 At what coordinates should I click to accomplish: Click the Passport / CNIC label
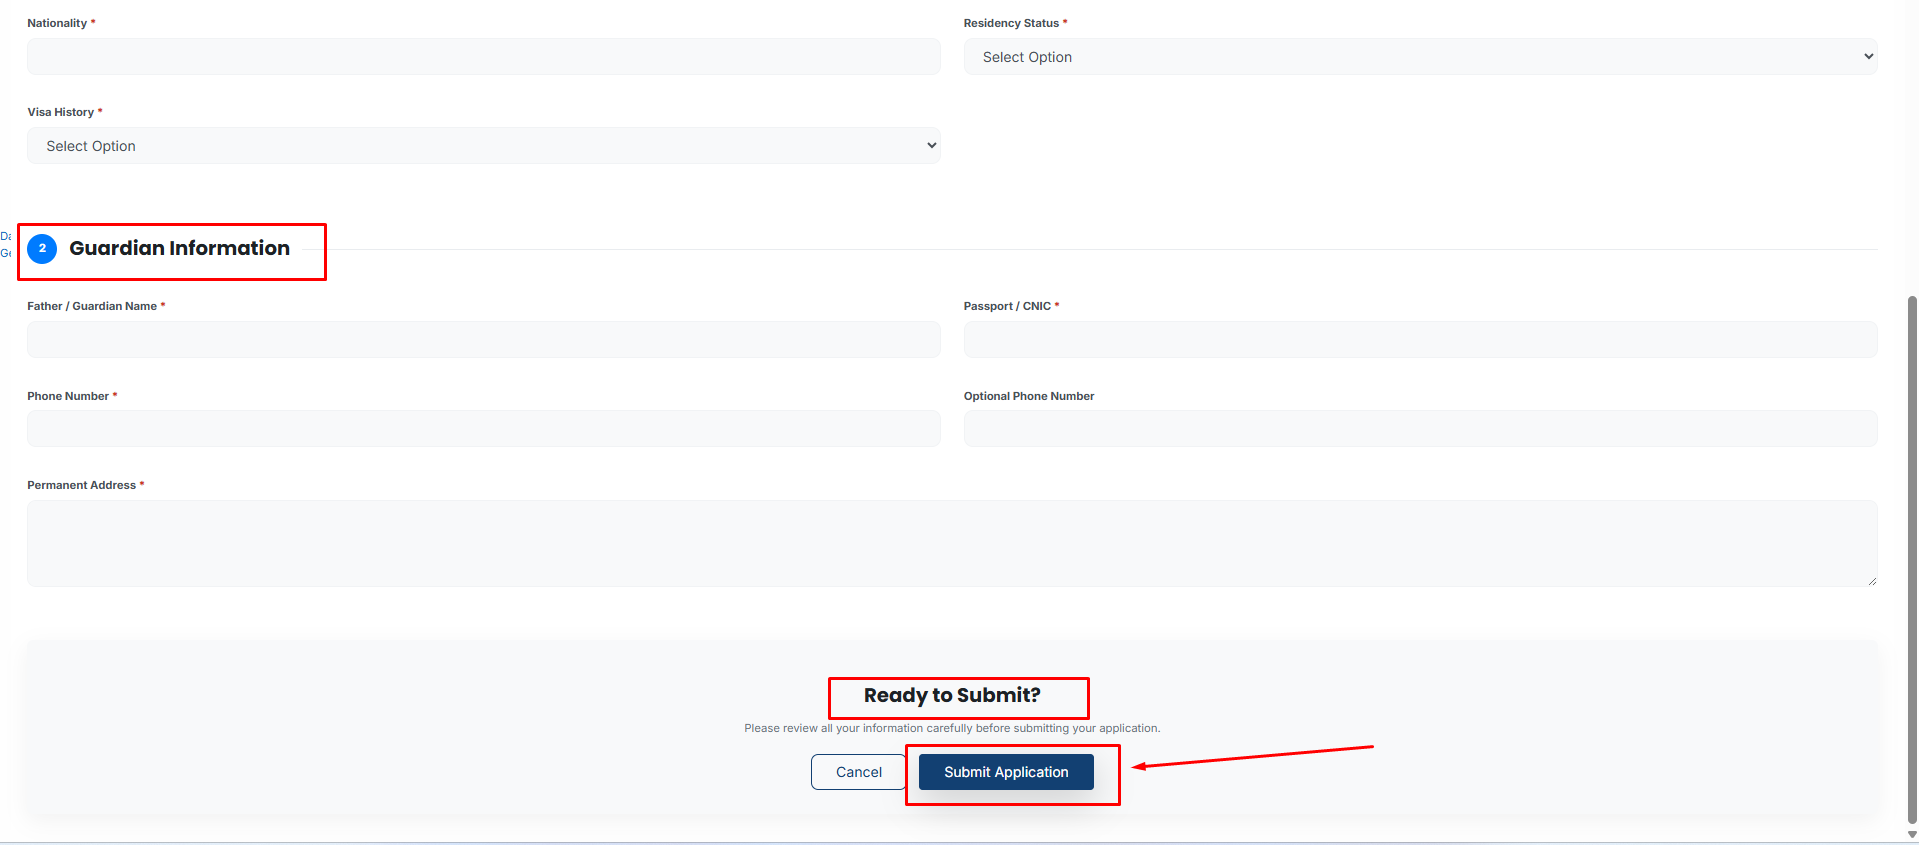[x=1007, y=306]
